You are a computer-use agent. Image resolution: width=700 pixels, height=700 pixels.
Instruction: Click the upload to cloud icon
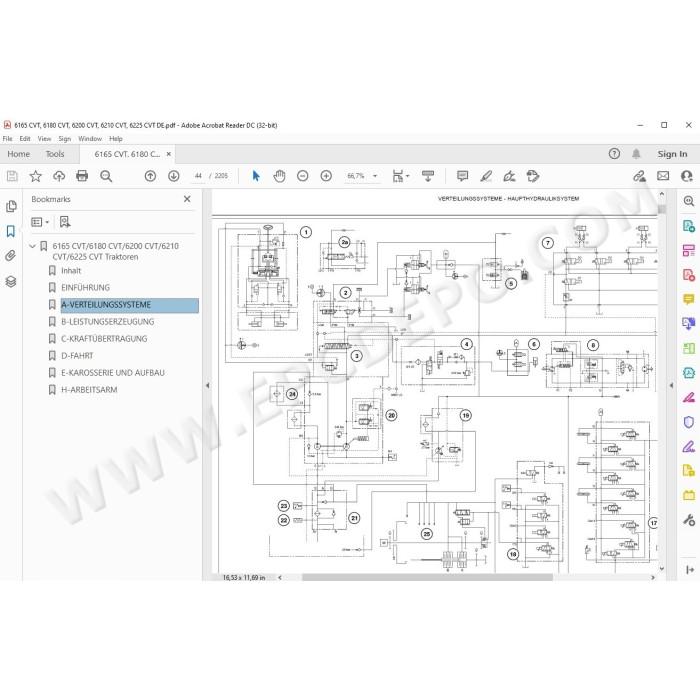59,176
